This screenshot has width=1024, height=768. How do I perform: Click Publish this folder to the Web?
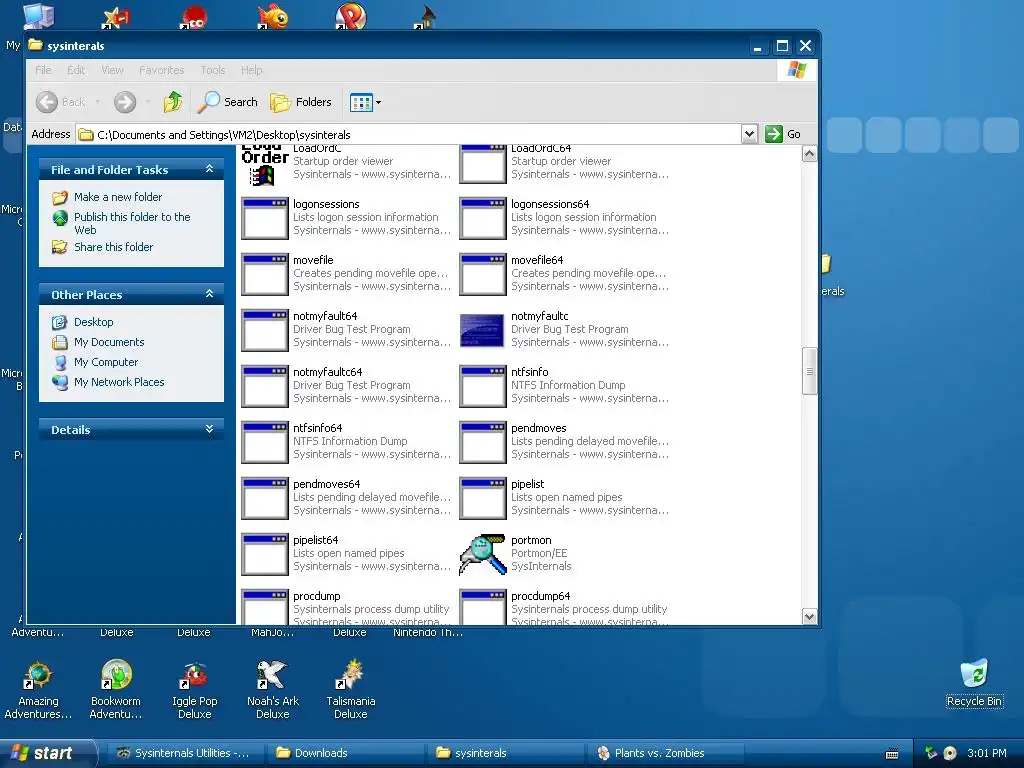pyautogui.click(x=132, y=223)
